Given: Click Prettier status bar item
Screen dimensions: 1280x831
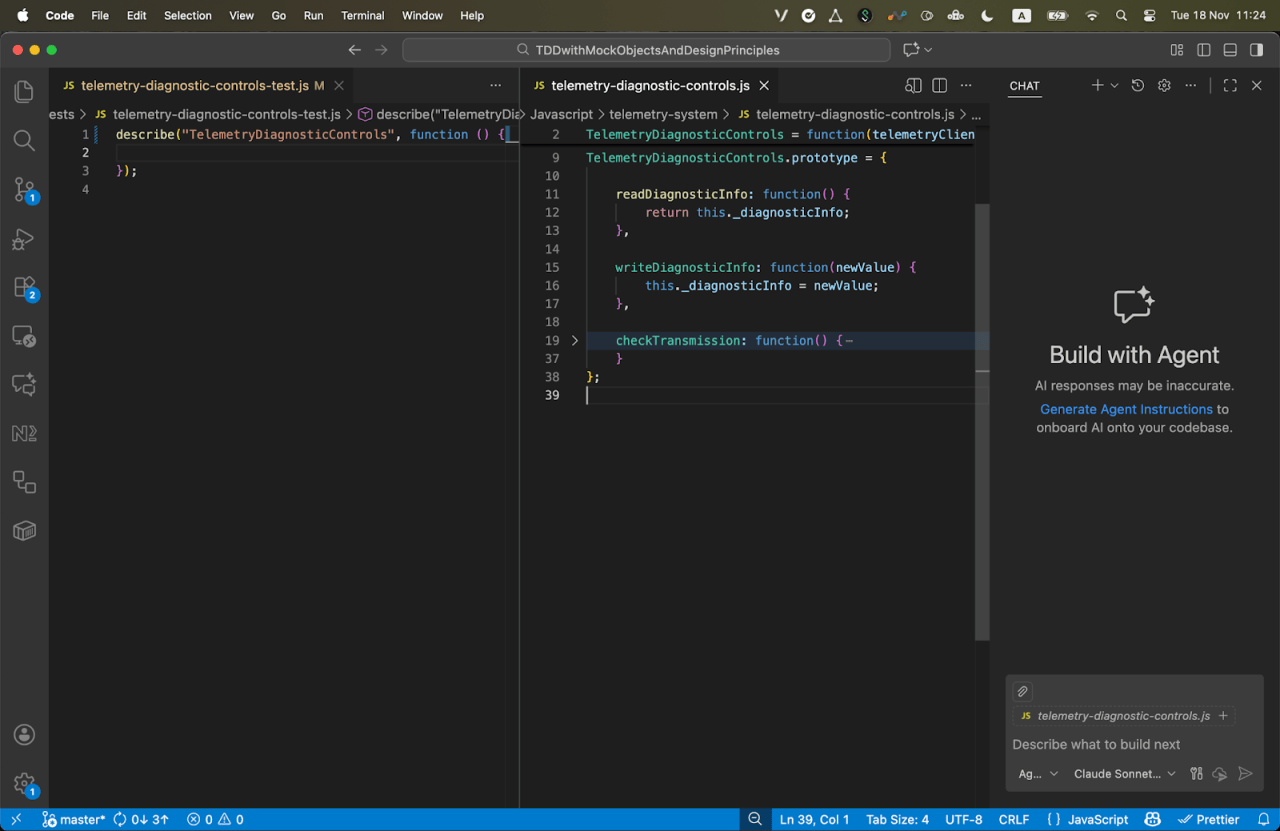Looking at the screenshot, I should [x=1210, y=819].
